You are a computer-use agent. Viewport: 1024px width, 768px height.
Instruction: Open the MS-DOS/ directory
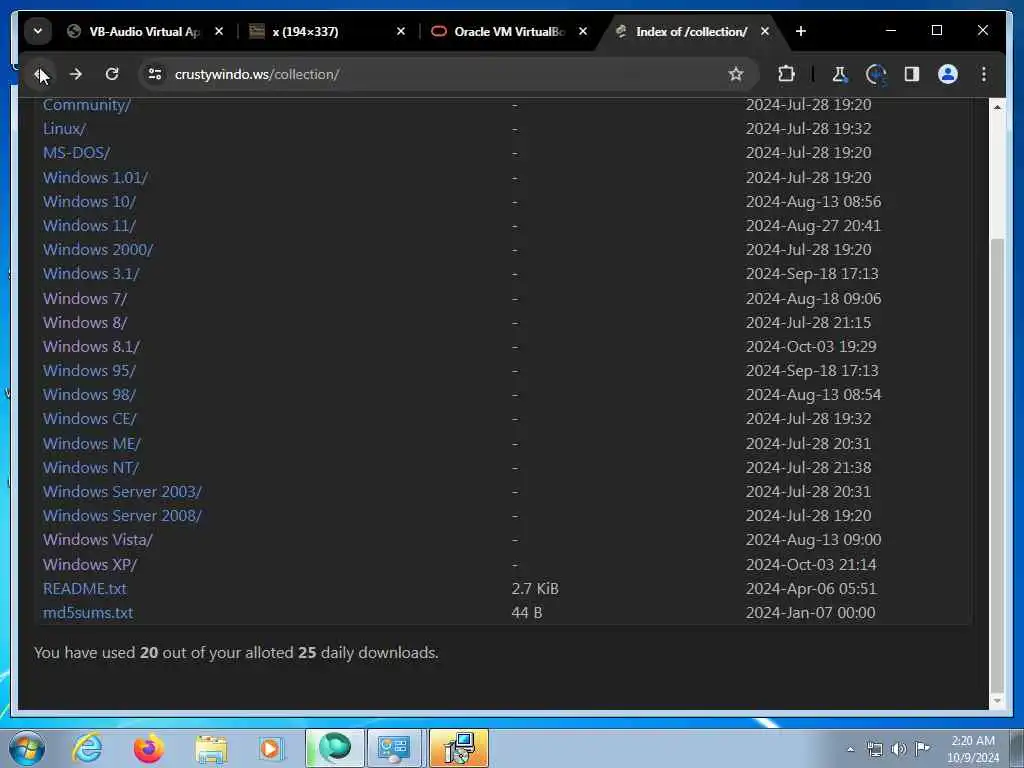click(76, 153)
